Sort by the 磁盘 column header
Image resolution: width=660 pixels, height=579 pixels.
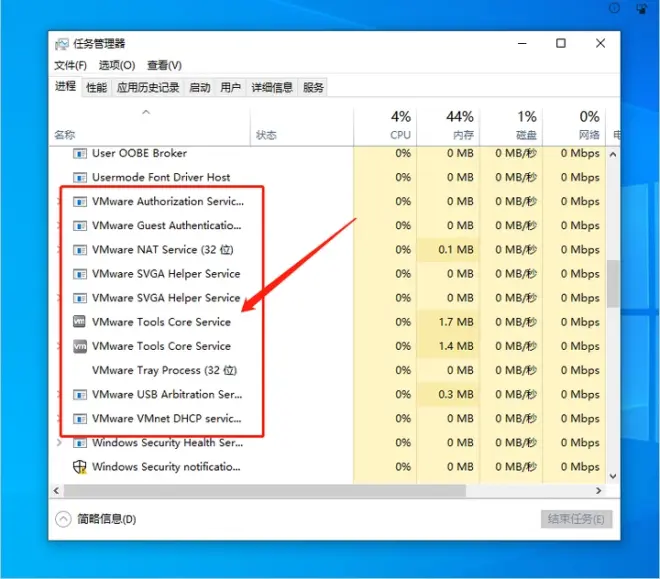click(x=511, y=126)
